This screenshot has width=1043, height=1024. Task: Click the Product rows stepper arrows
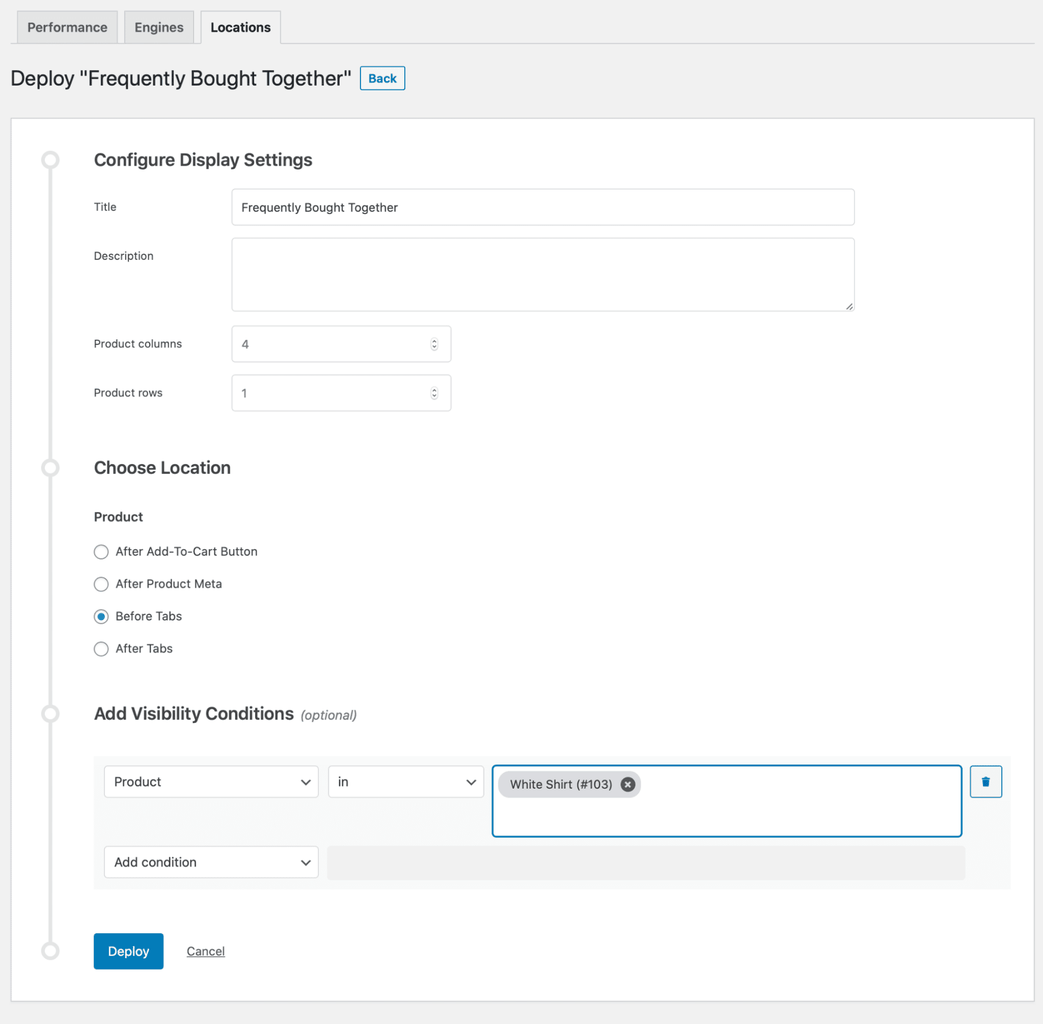tap(434, 393)
